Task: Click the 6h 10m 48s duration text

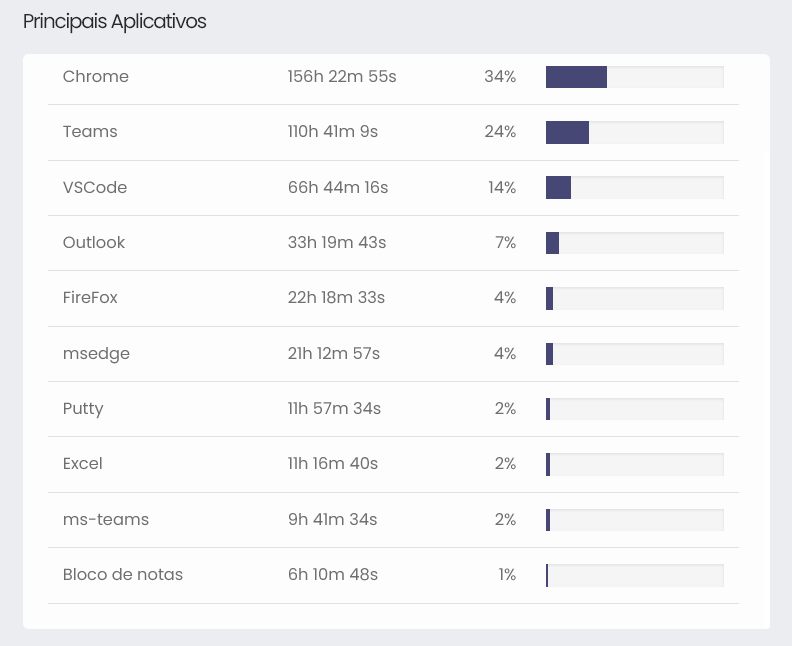Action: point(334,575)
